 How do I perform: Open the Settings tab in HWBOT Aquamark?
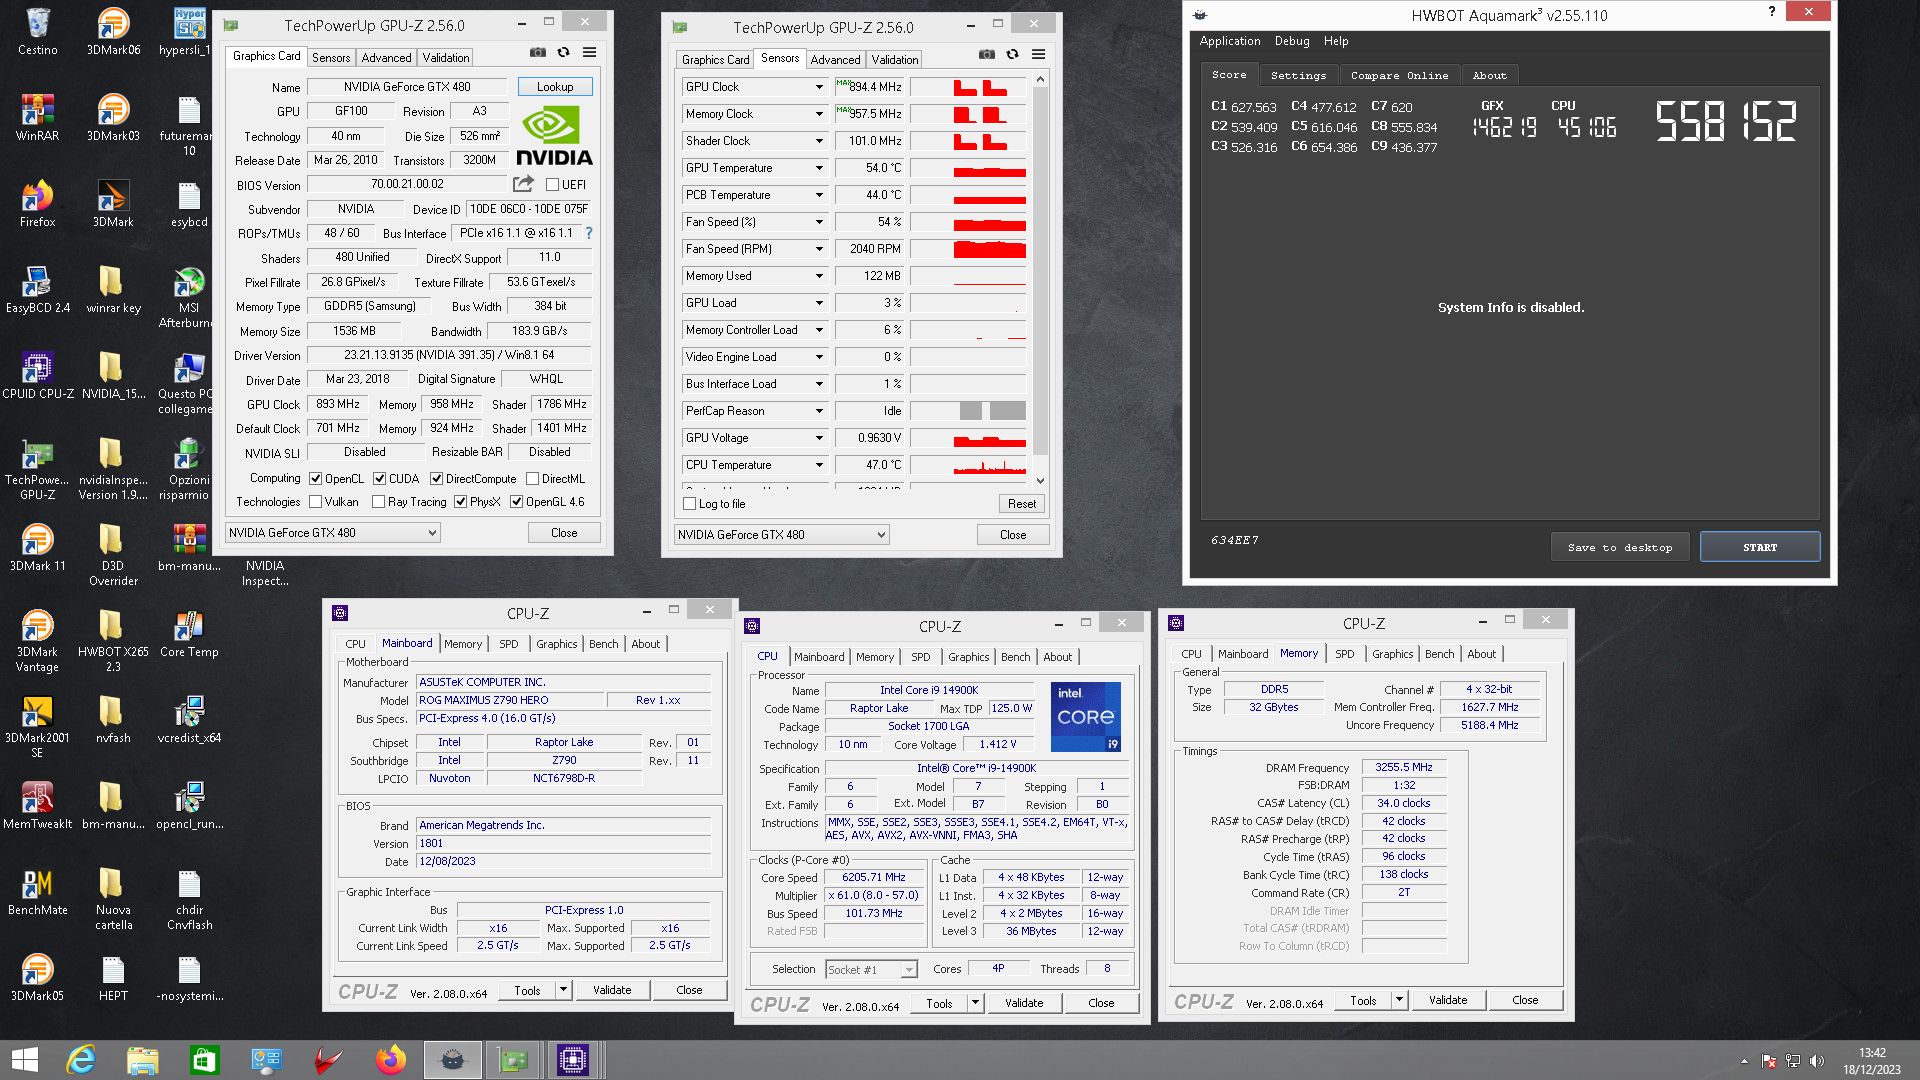[x=1298, y=75]
